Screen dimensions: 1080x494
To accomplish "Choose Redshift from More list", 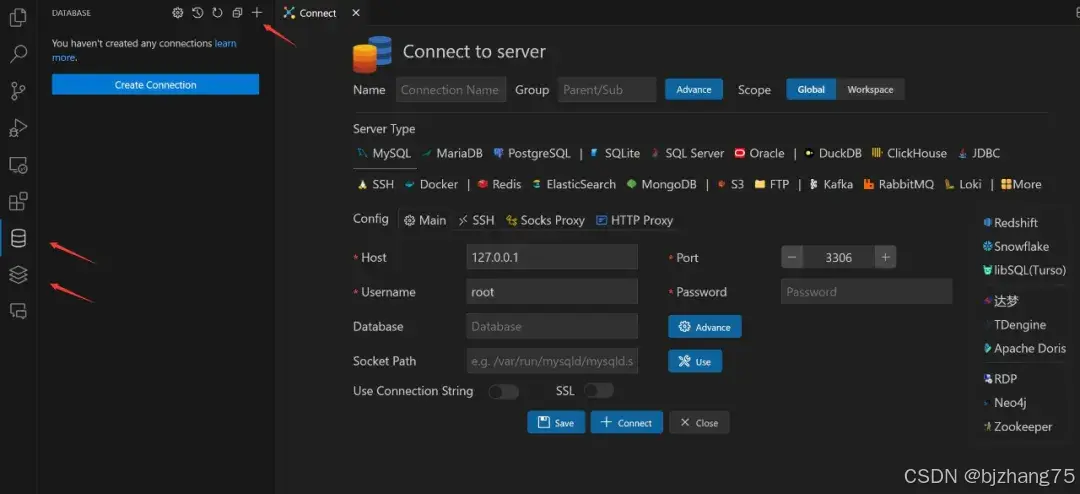I will [x=1010, y=223].
